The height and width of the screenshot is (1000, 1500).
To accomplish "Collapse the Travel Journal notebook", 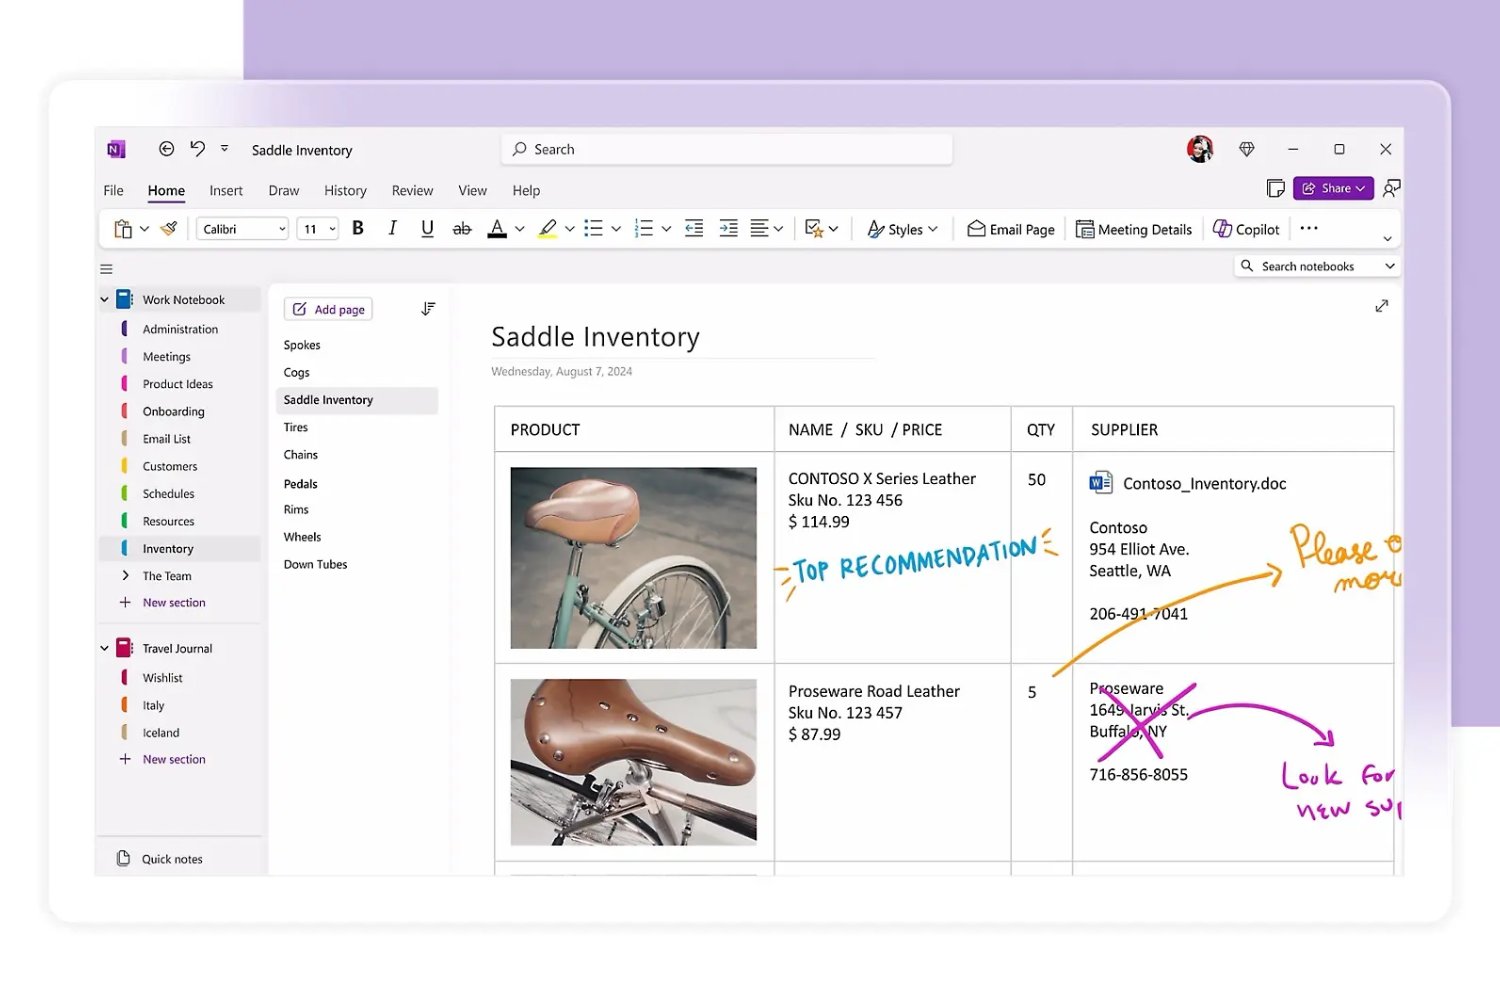I will [x=104, y=649].
